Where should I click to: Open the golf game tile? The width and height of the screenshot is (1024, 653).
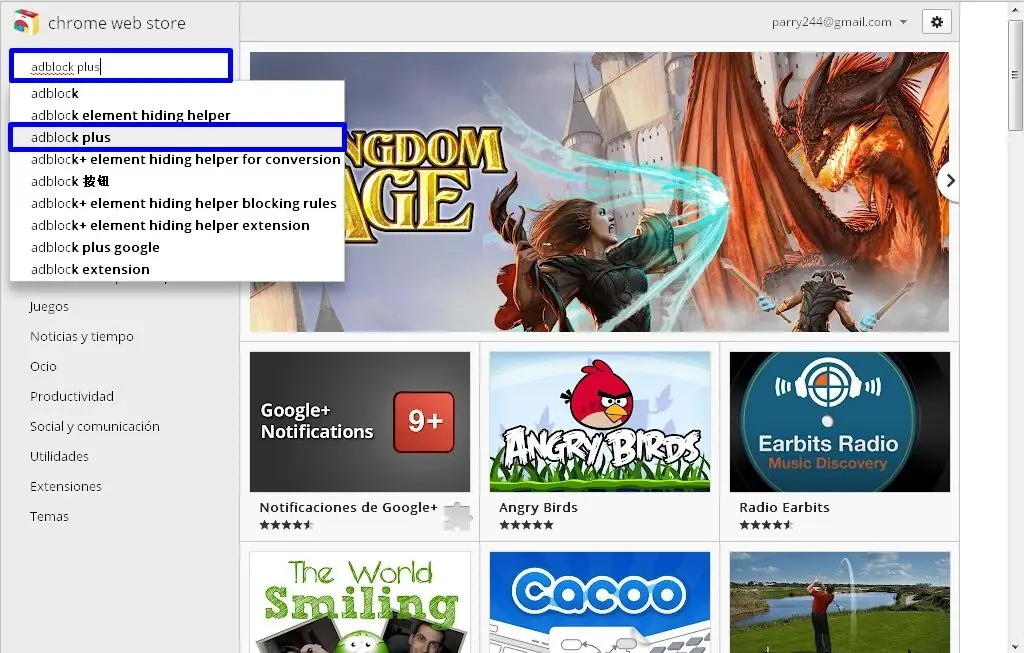[840, 602]
